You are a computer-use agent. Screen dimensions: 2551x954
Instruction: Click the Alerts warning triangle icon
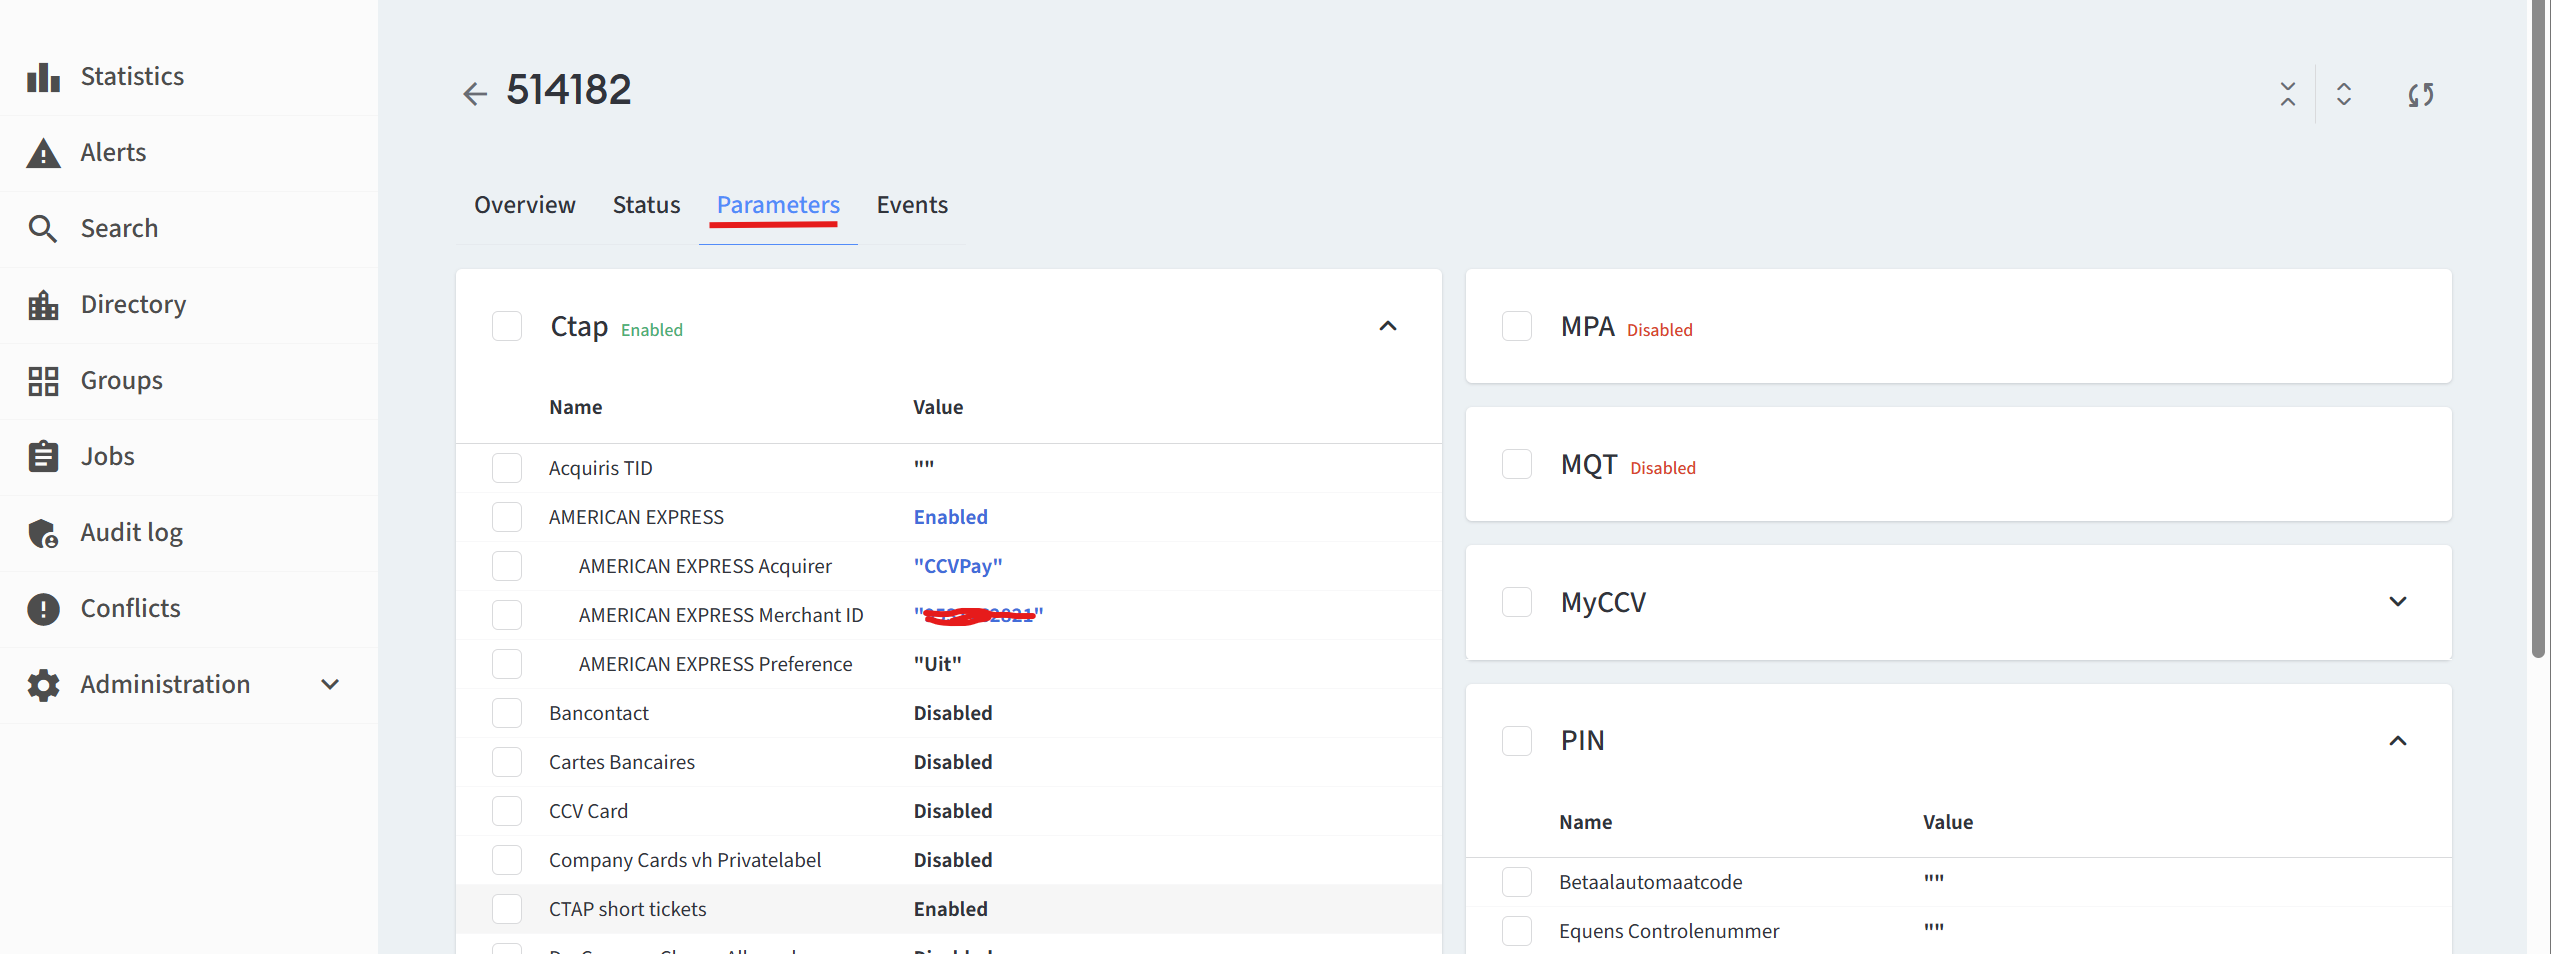(43, 153)
